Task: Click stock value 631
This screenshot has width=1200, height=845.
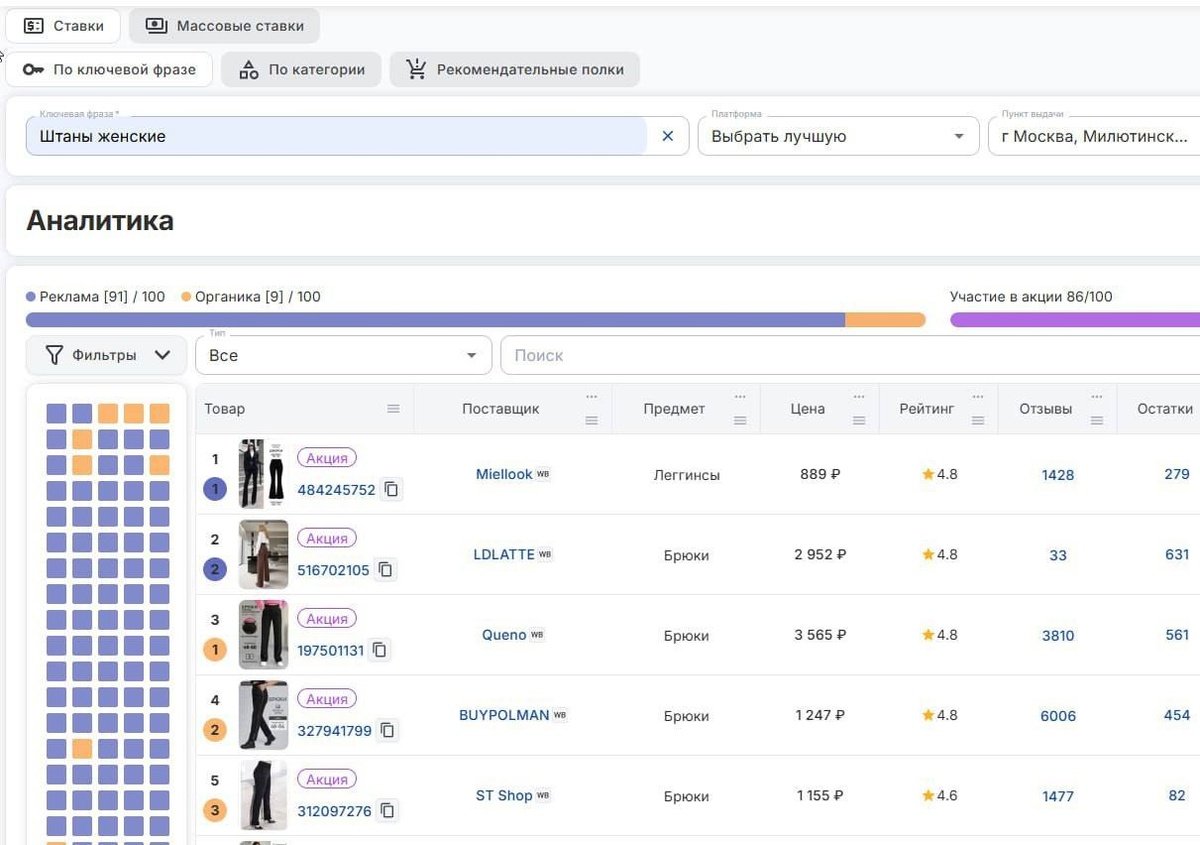Action: pyautogui.click(x=1177, y=554)
